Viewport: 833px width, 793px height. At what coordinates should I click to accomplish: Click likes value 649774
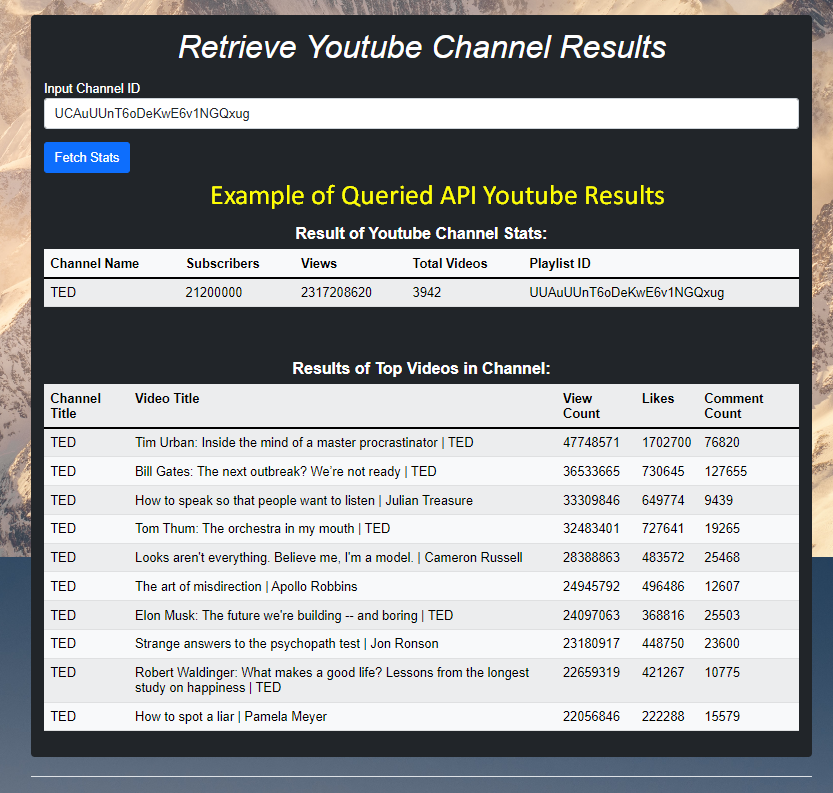pos(663,500)
